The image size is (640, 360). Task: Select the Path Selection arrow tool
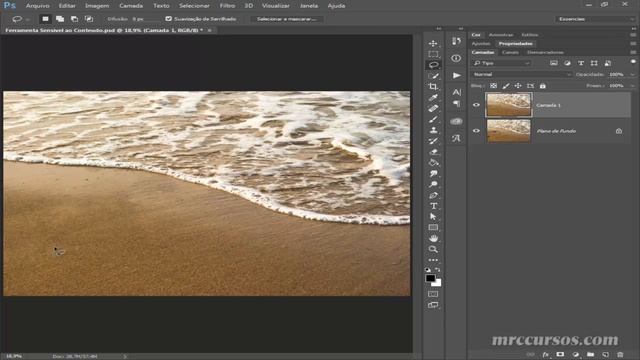pyautogui.click(x=433, y=217)
